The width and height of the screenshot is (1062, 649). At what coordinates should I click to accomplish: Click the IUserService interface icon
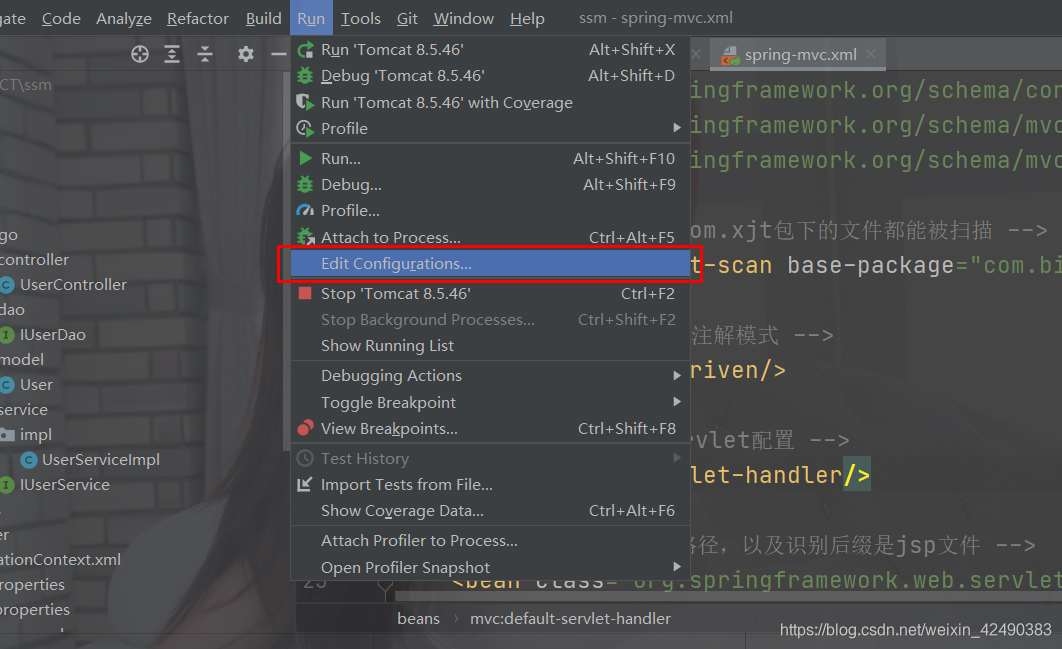7,485
